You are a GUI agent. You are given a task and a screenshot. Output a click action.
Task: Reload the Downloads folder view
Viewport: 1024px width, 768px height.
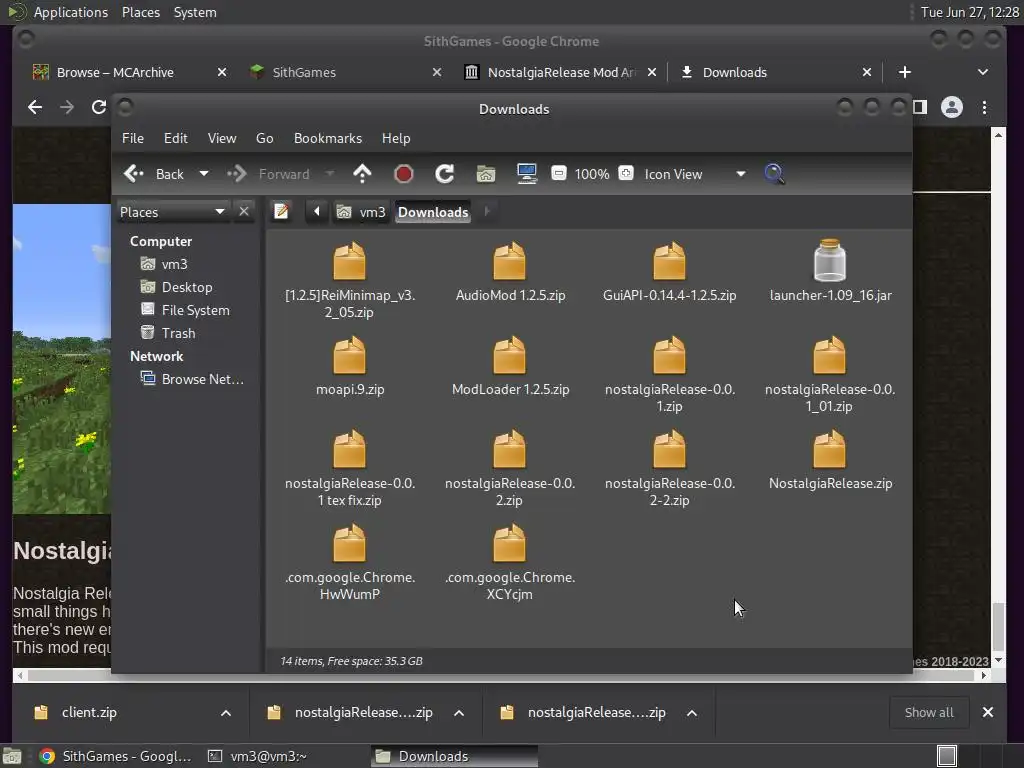point(445,174)
